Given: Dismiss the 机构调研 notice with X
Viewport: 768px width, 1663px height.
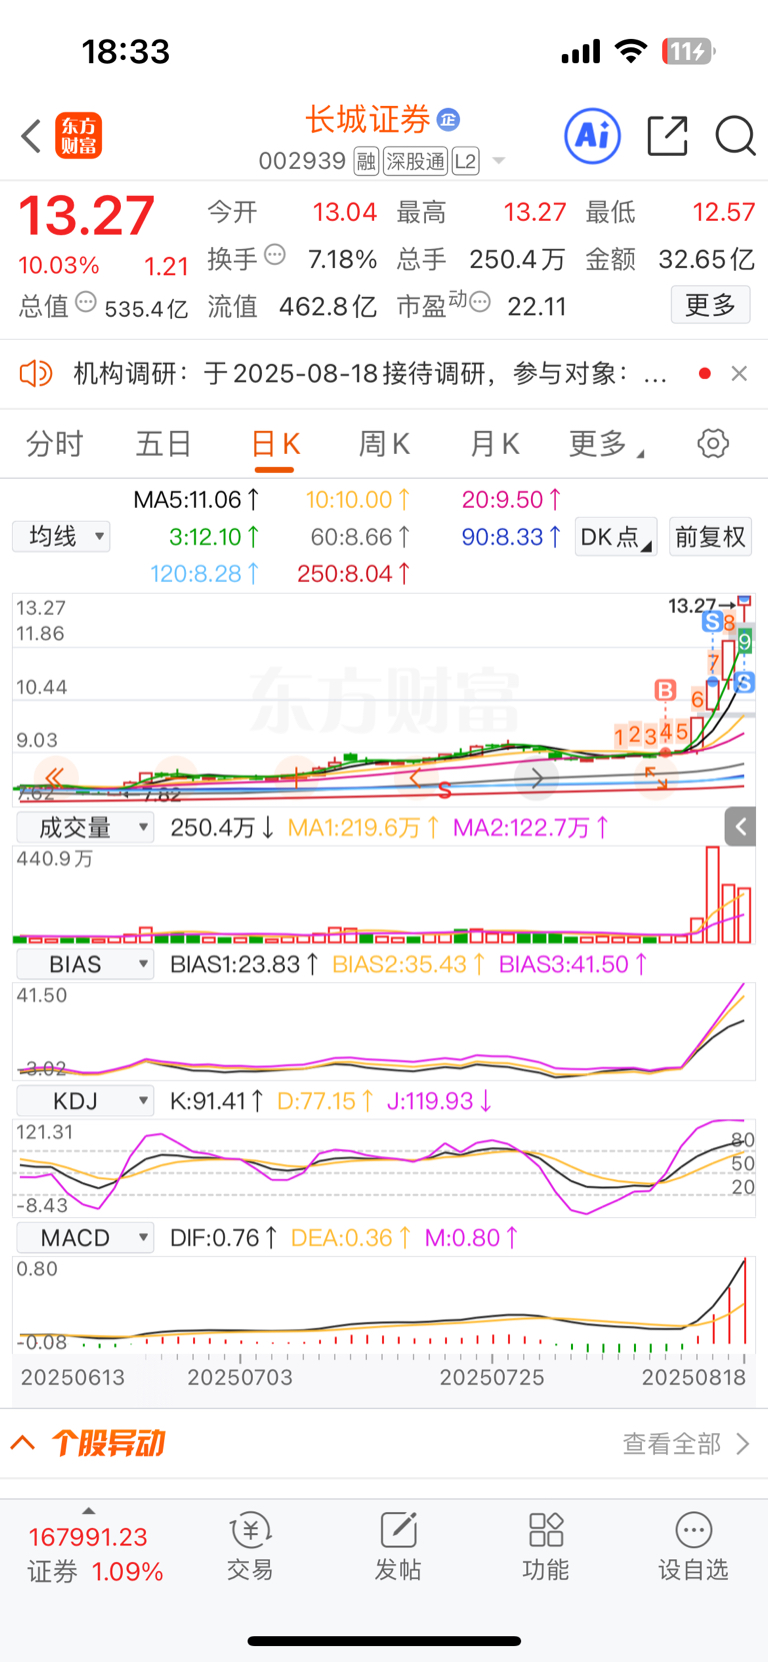Looking at the screenshot, I should point(739,373).
